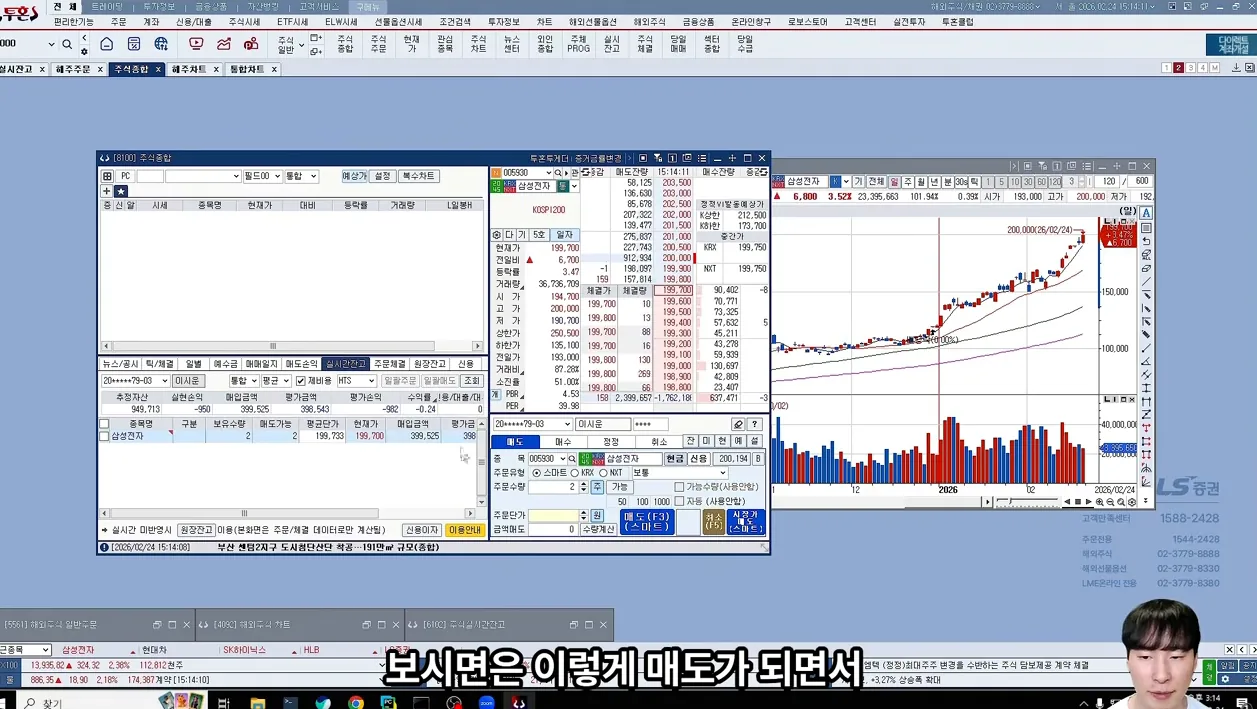This screenshot has width=1257, height=709.
Task: Click the percent calculator toolbar icon
Action: tap(134, 44)
